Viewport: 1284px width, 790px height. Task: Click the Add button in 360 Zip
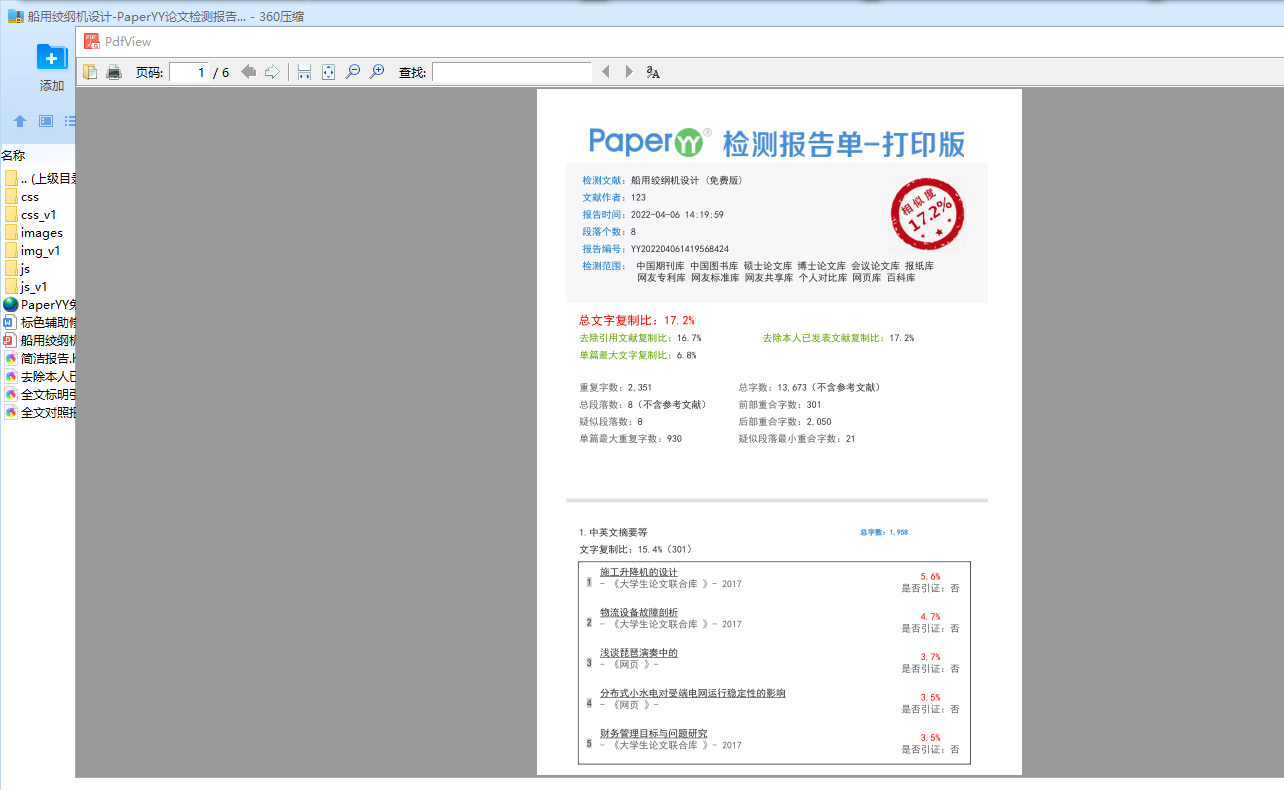[x=52, y=67]
